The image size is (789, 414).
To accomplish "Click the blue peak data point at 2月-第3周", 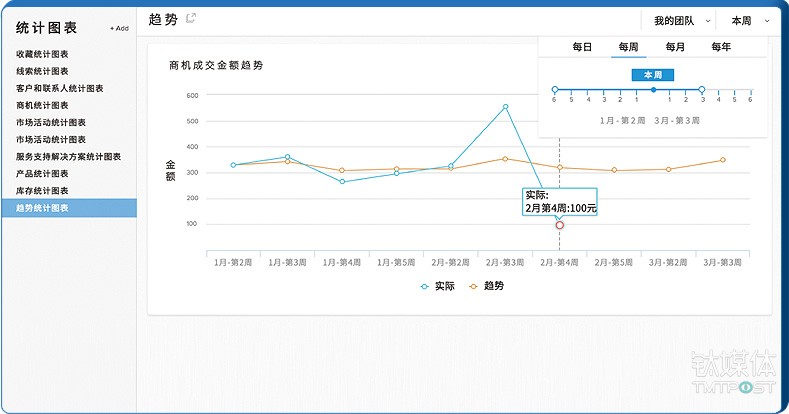I will [x=505, y=106].
